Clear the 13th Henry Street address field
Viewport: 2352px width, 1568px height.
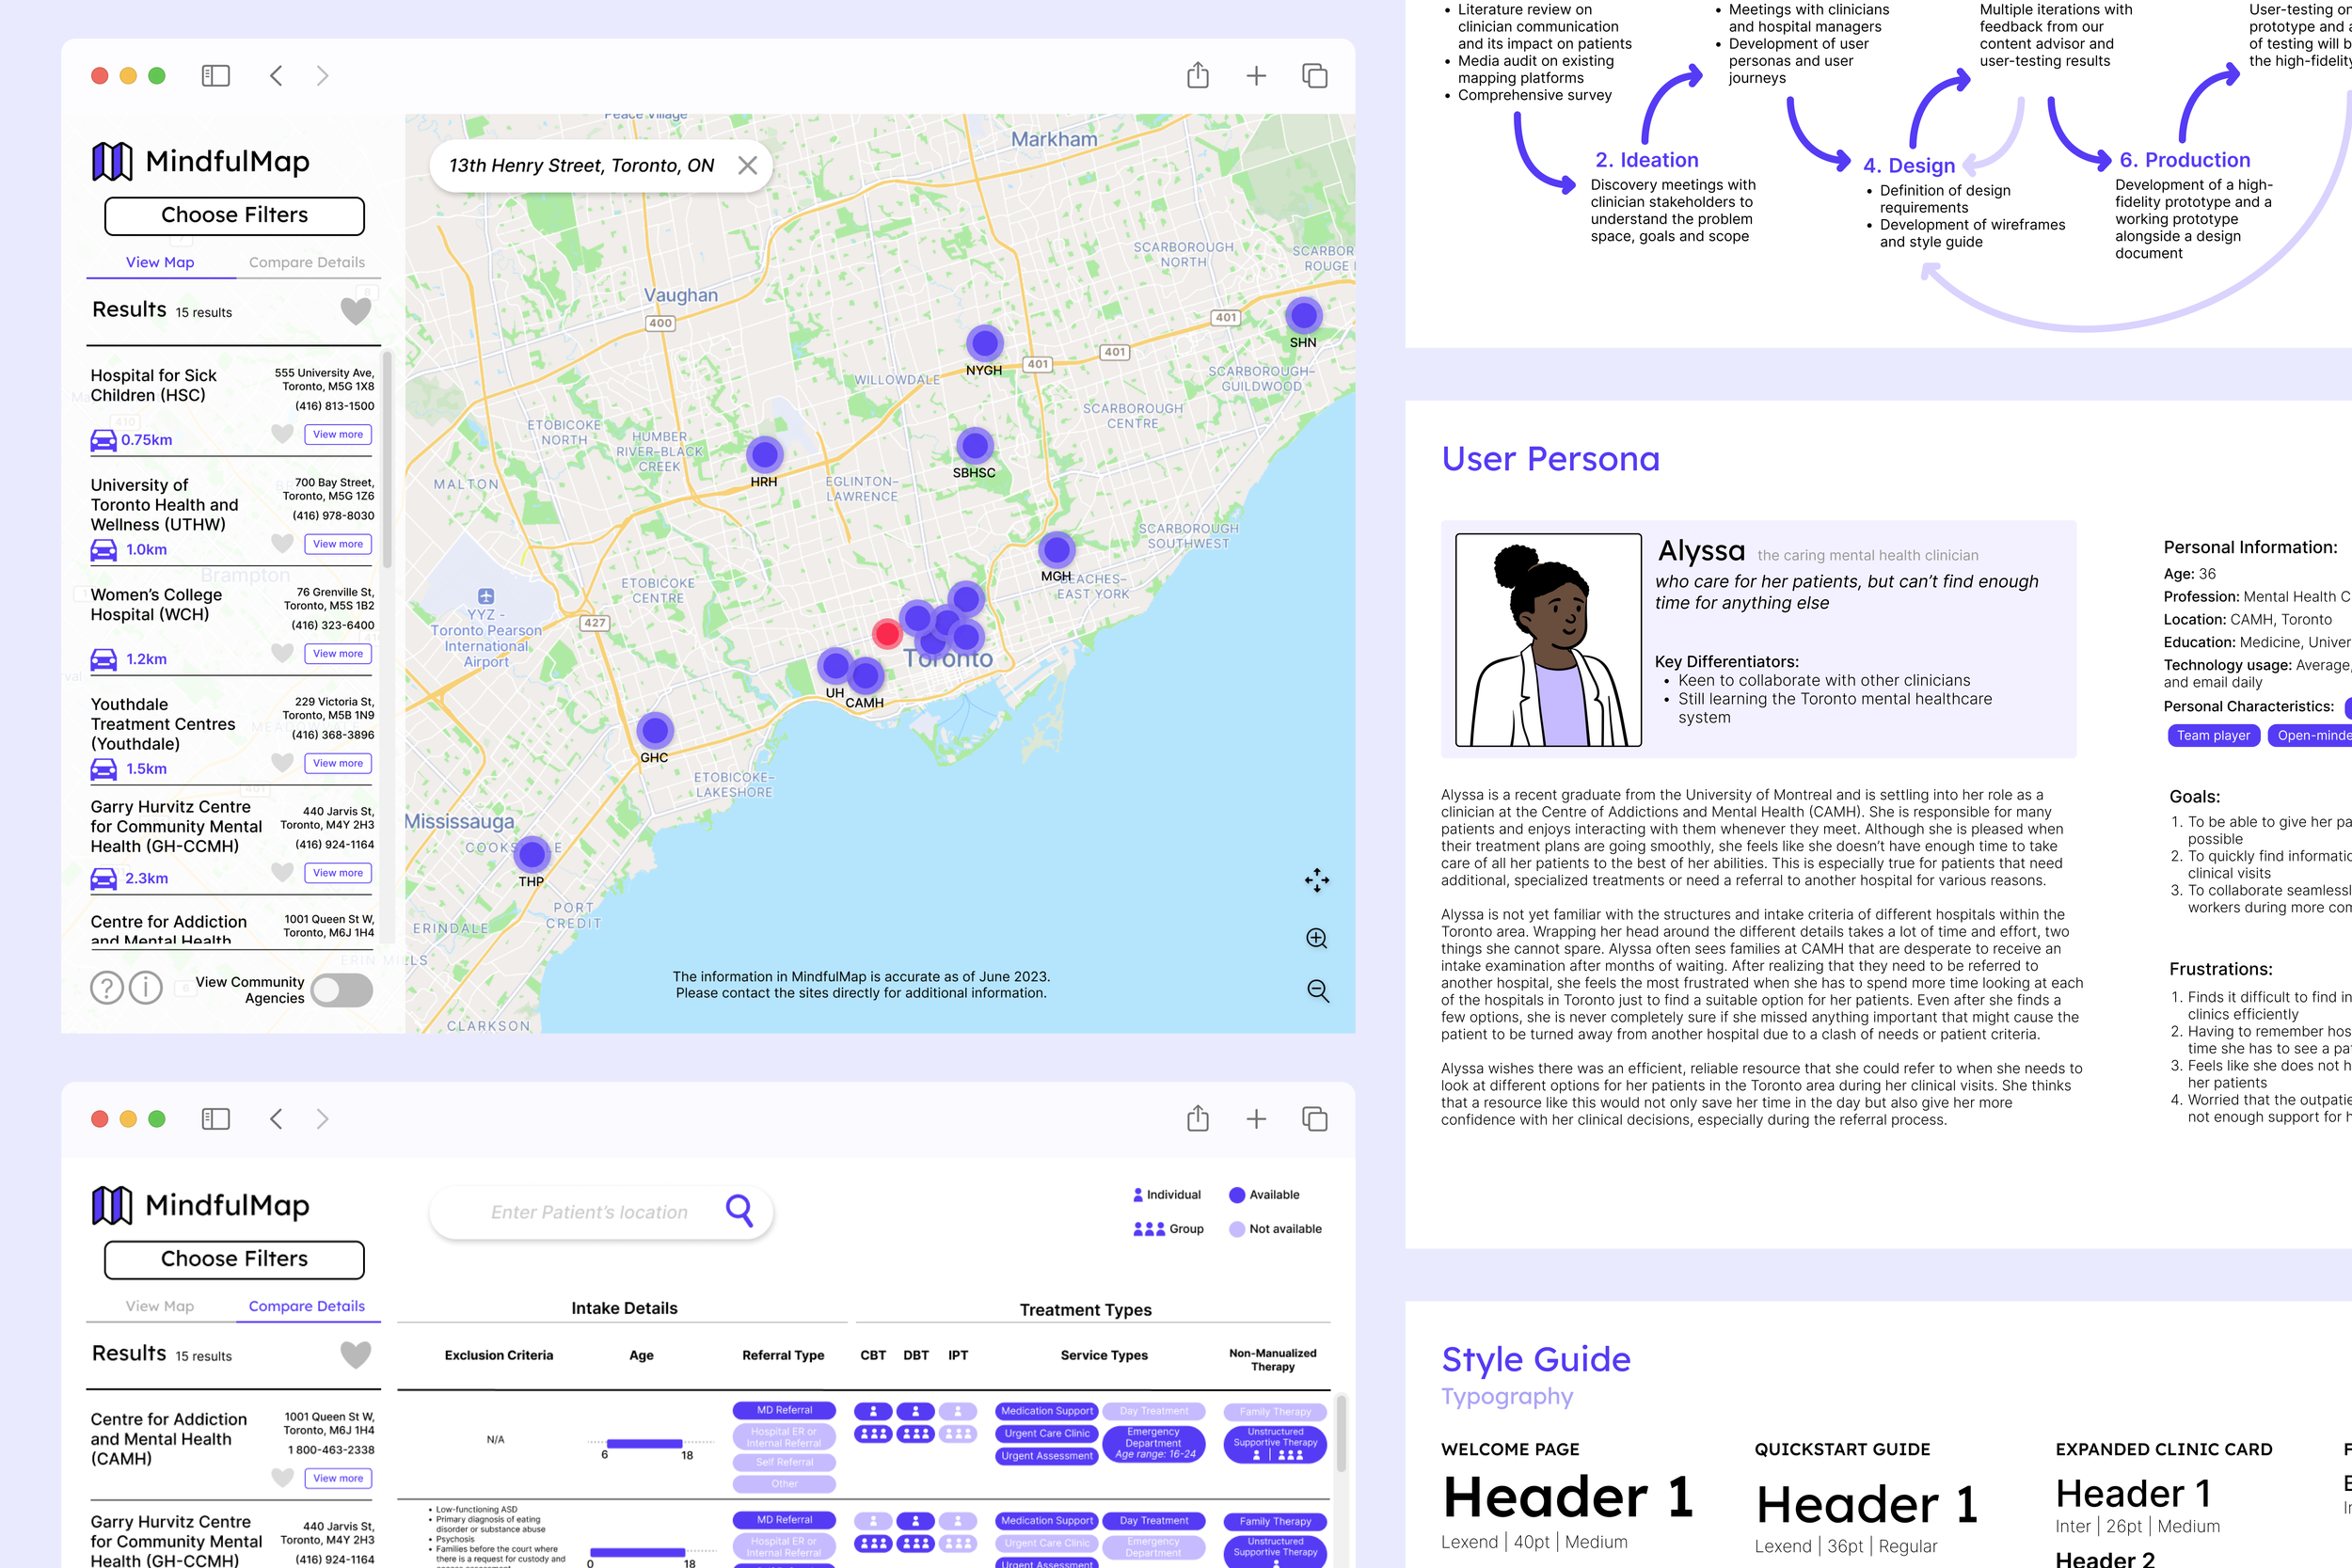pyautogui.click(x=747, y=166)
